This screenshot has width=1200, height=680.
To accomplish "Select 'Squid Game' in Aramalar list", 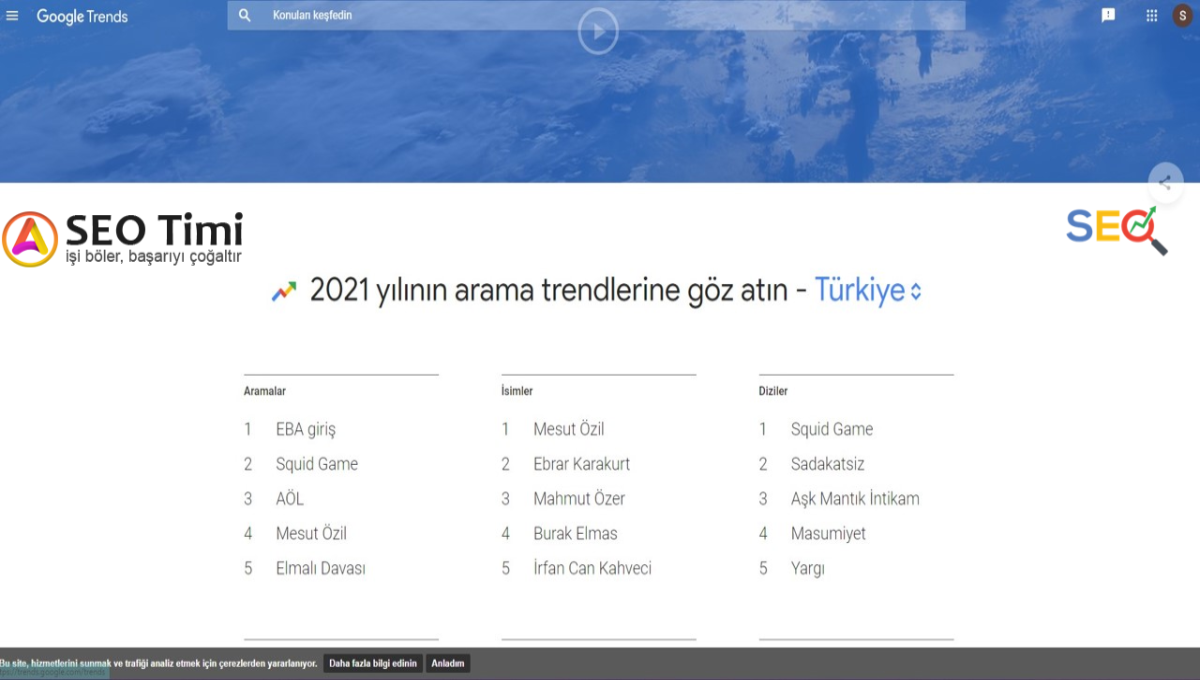I will [317, 464].
